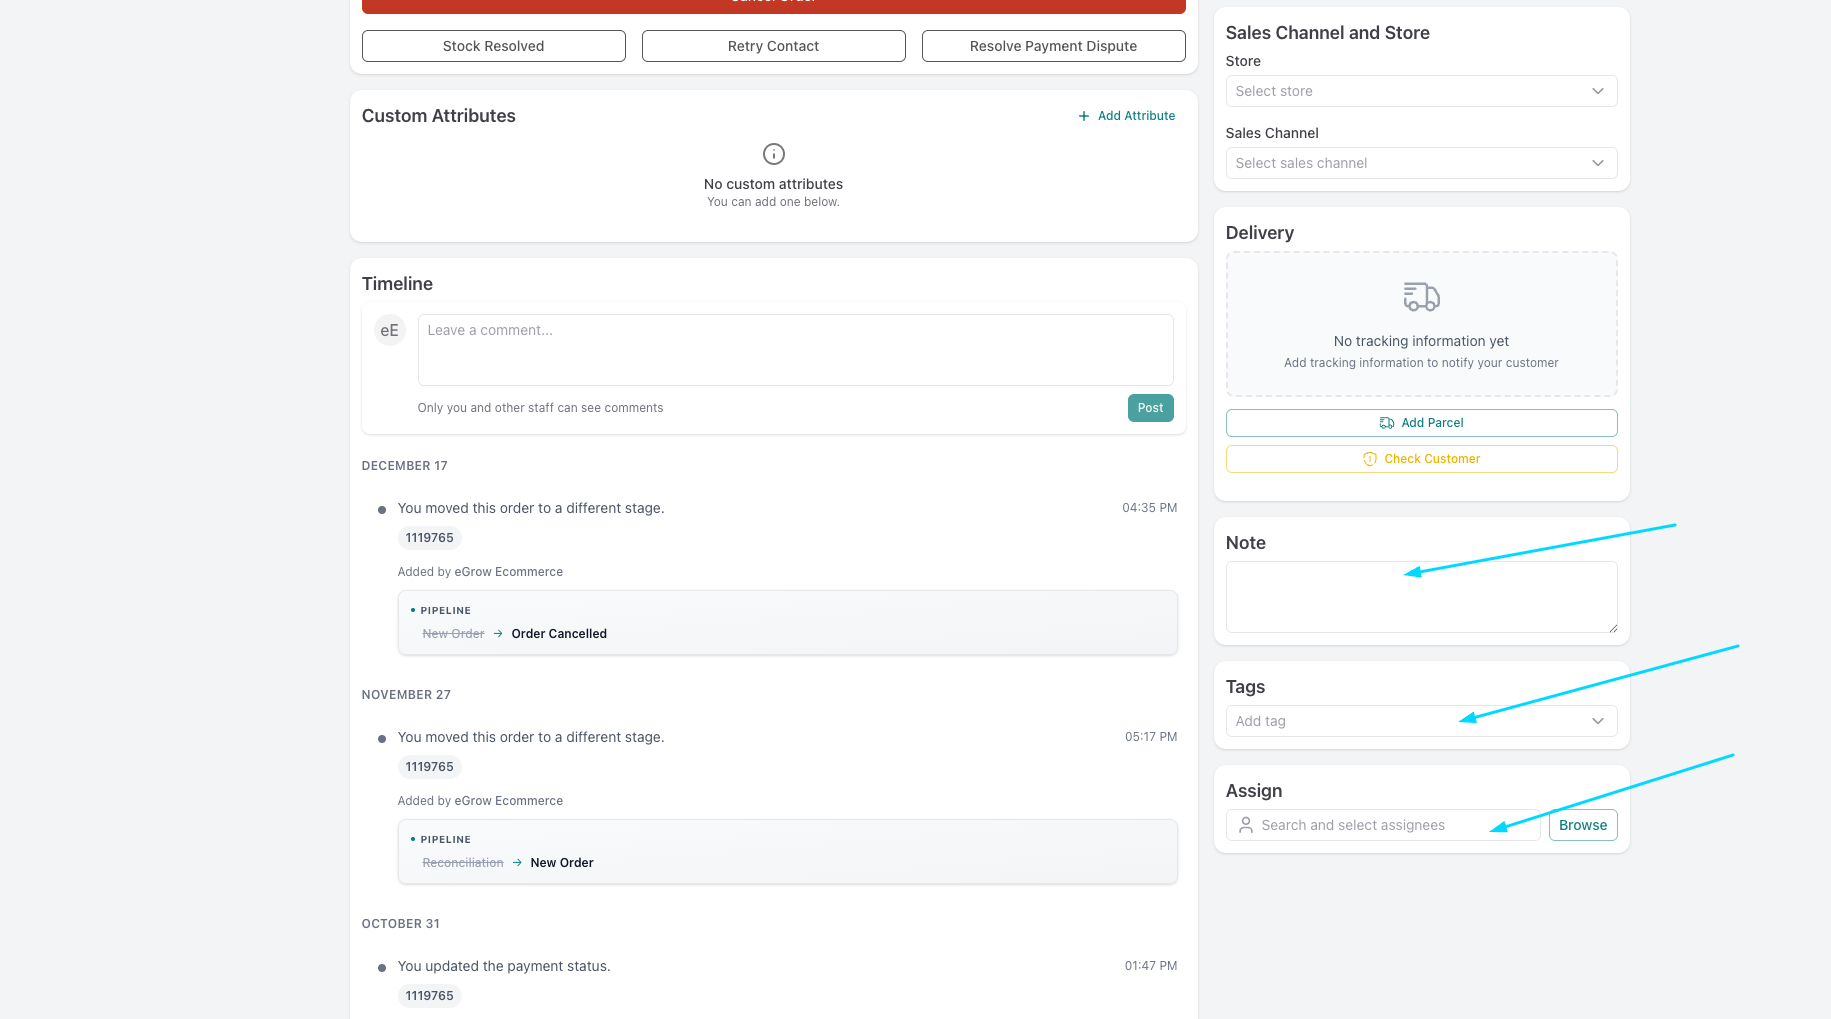
Task: Click the 1119765 tag under November 27
Action: coord(430,767)
